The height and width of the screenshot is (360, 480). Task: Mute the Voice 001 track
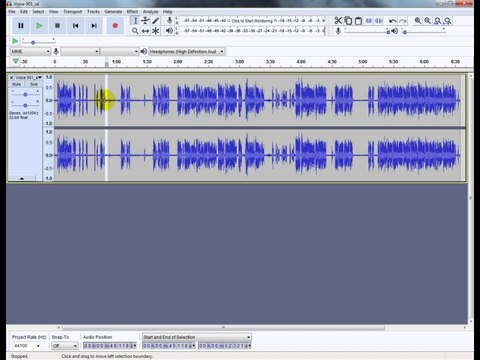coord(17,84)
